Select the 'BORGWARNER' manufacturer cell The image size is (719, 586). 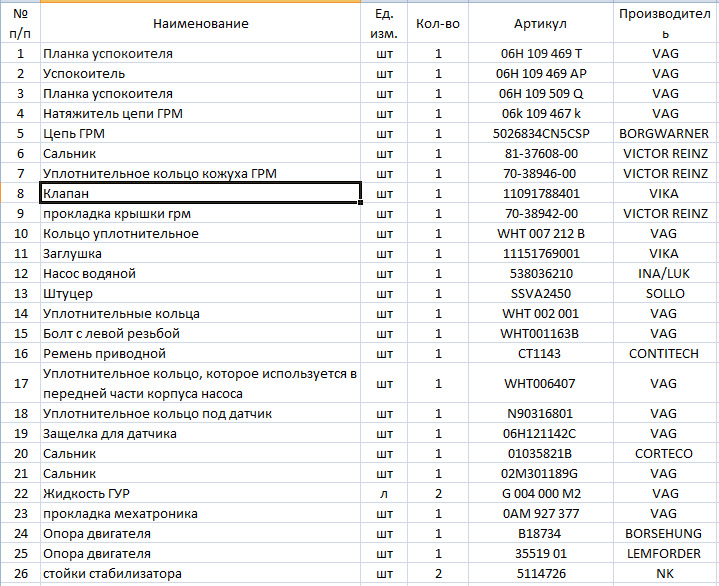666,133
